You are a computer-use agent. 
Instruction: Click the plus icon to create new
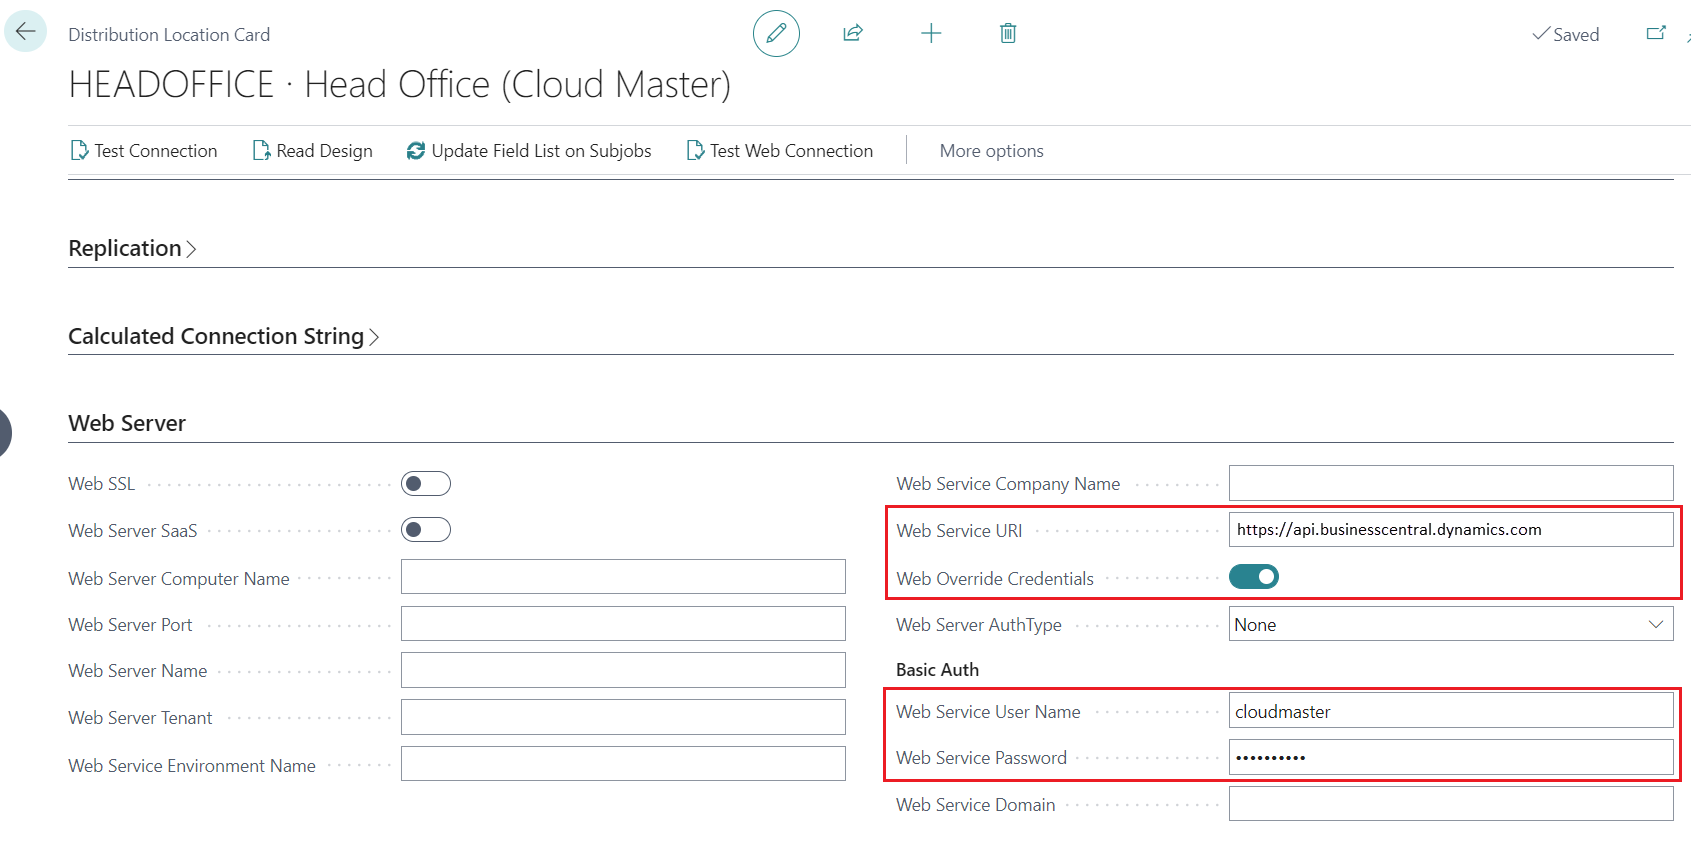pos(931,34)
